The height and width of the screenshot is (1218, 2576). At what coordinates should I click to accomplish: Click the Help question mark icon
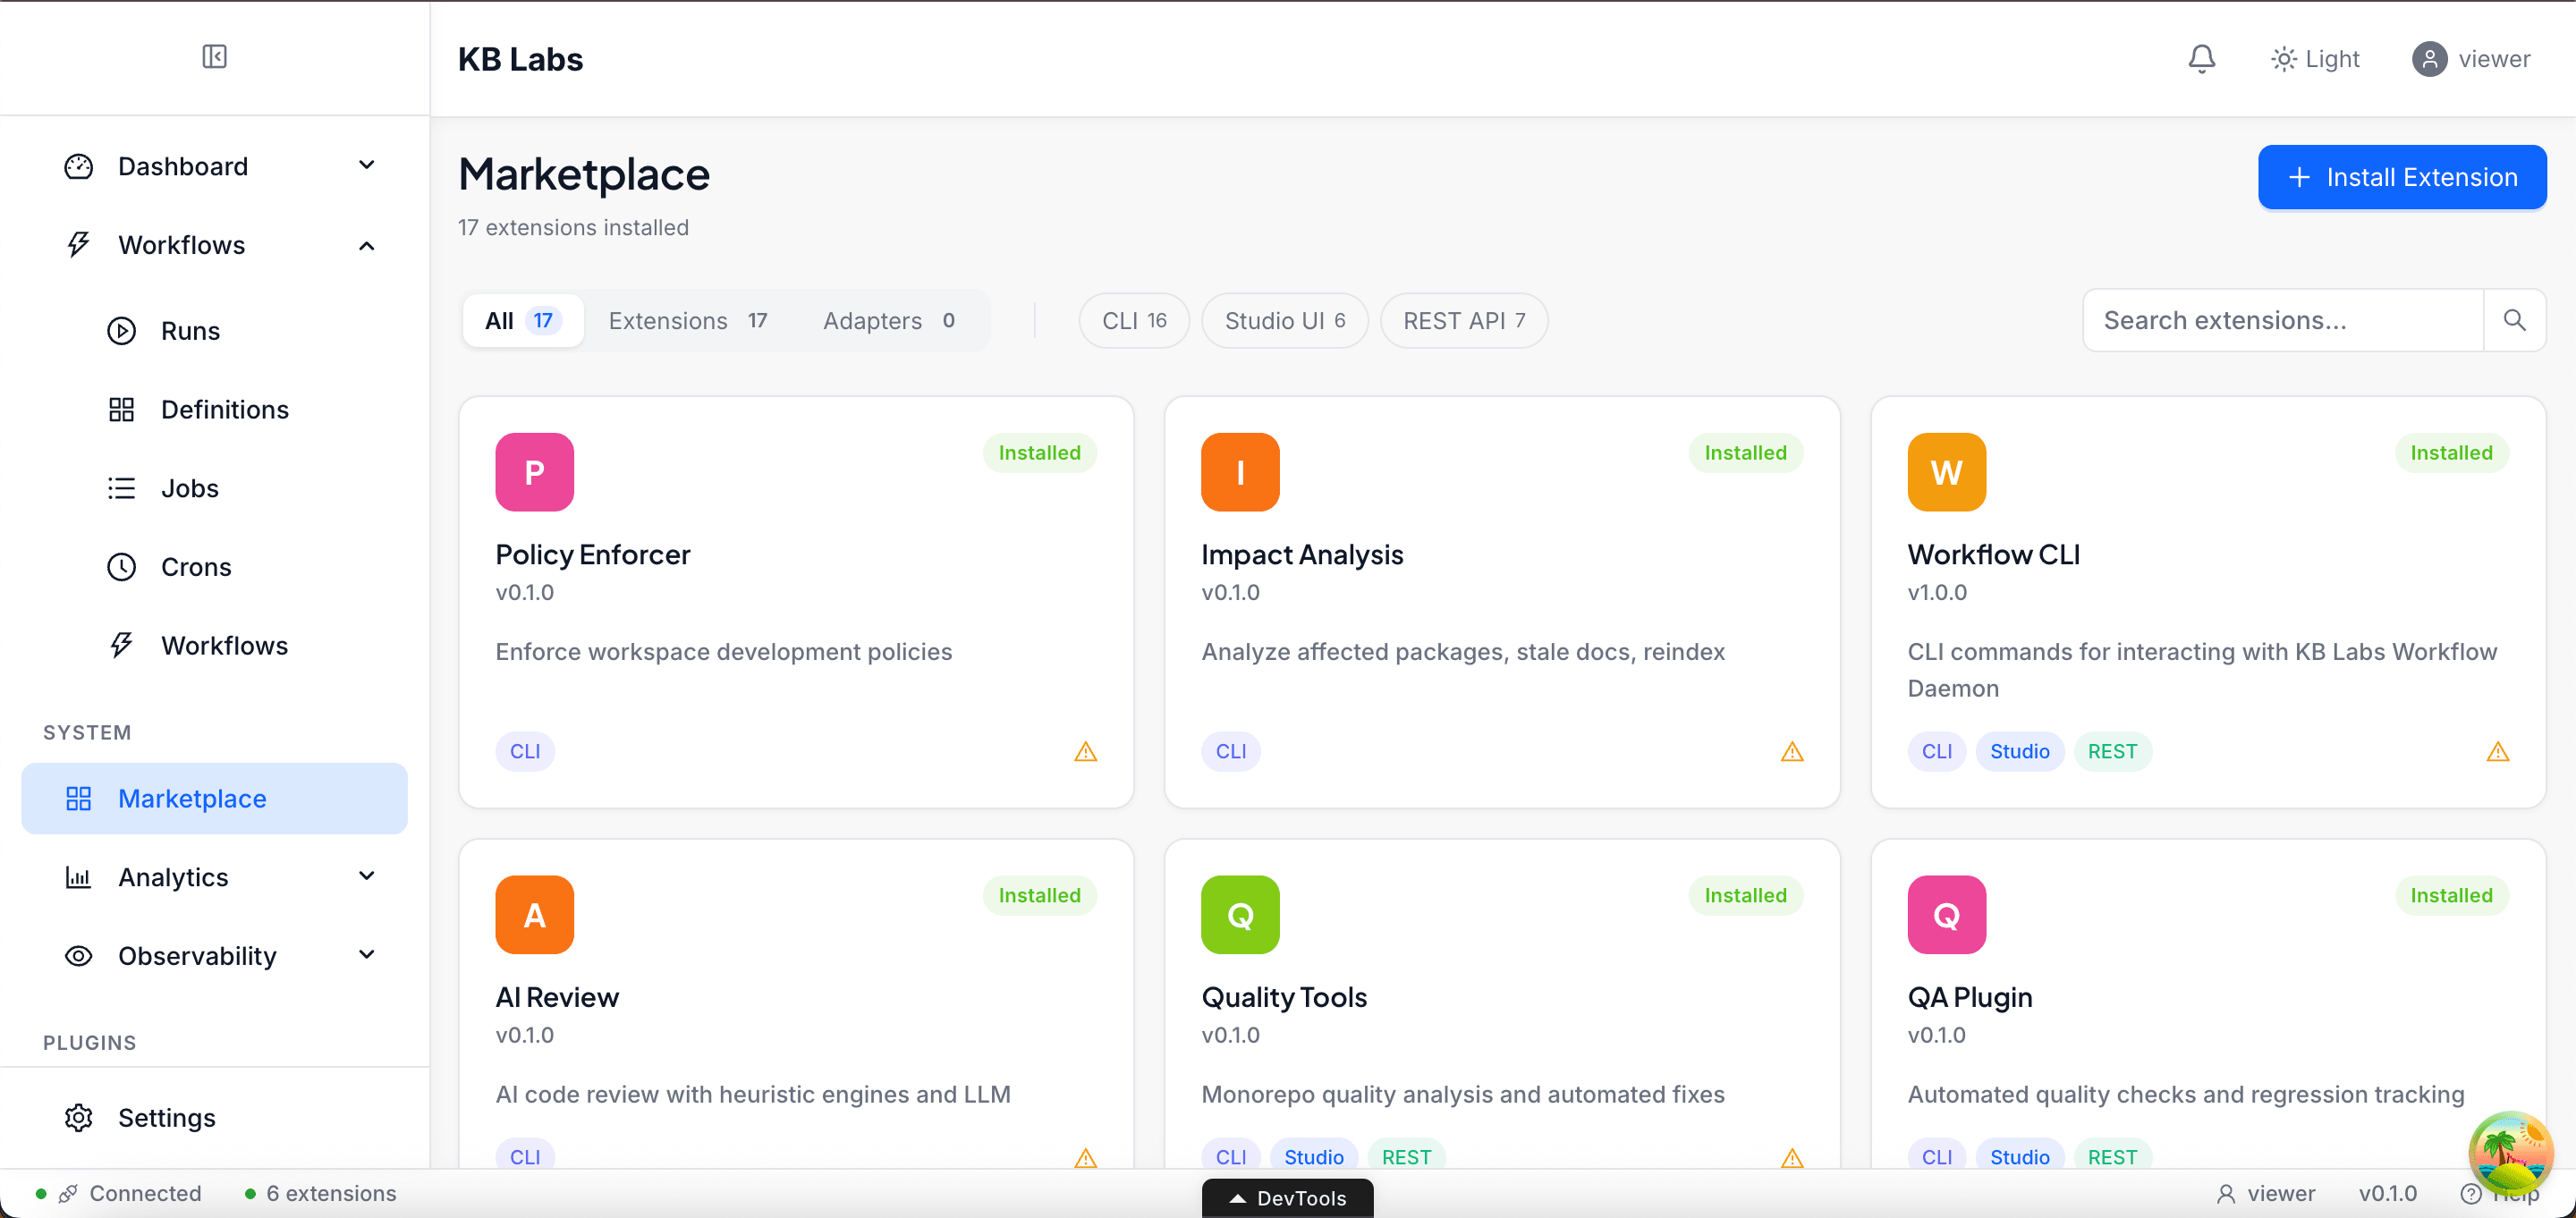pyautogui.click(x=2470, y=1194)
